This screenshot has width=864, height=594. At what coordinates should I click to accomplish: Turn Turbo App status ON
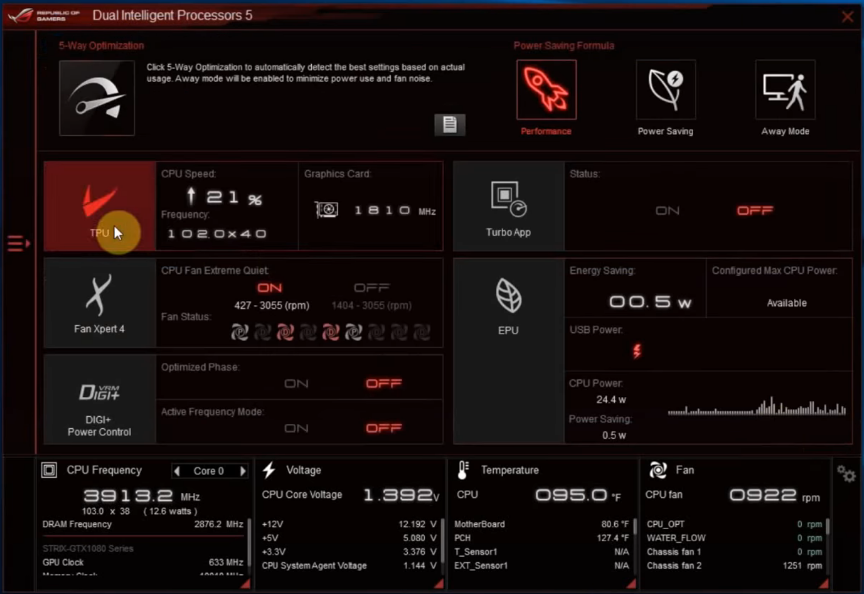tap(667, 210)
